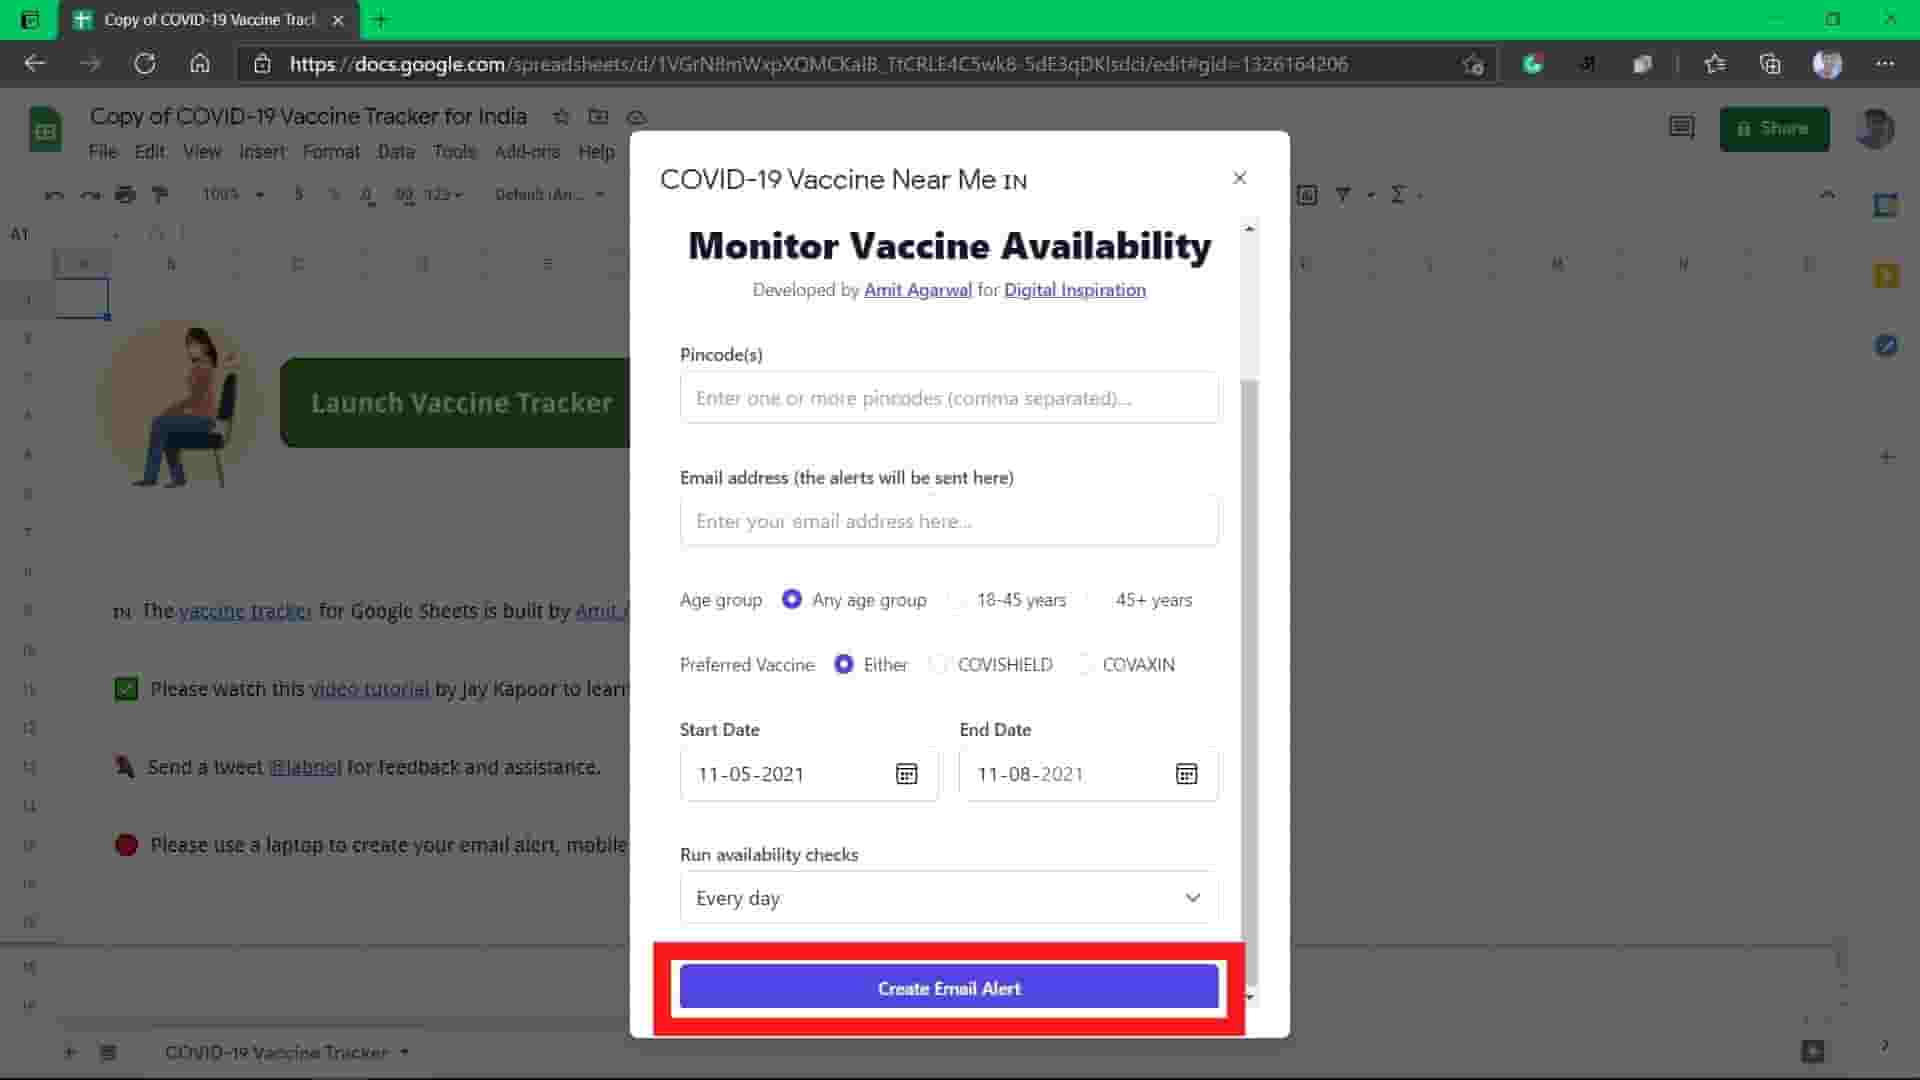The height and width of the screenshot is (1080, 1920).
Task: Open the All Sheets list icon
Action: pyautogui.click(x=108, y=1052)
